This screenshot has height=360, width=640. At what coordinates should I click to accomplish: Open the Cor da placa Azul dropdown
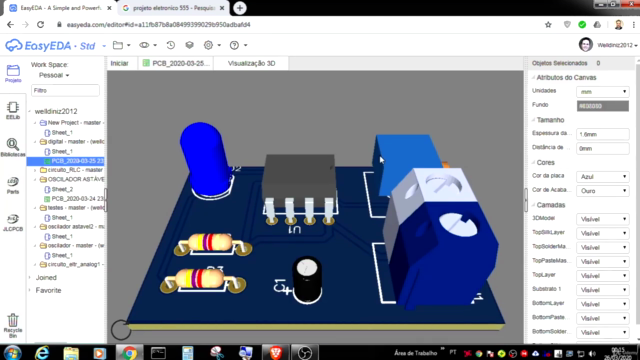tap(602, 177)
